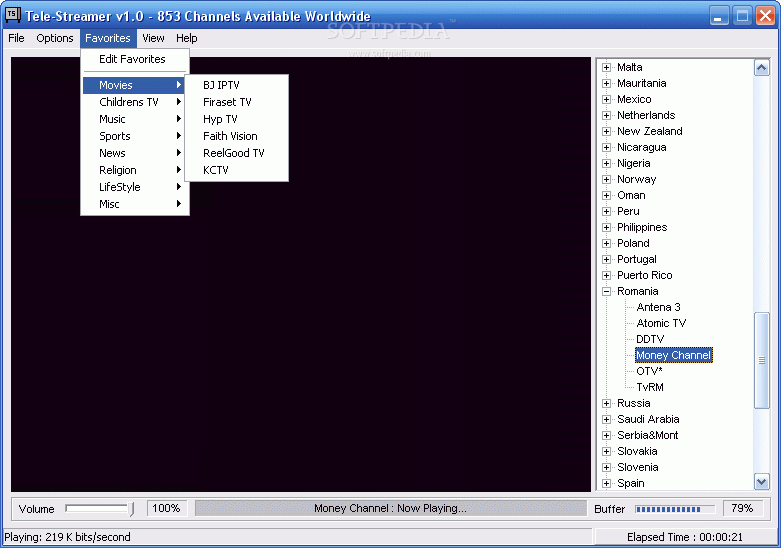Expand the Serbia&Mont node
The height and width of the screenshot is (548, 781).
[606, 435]
